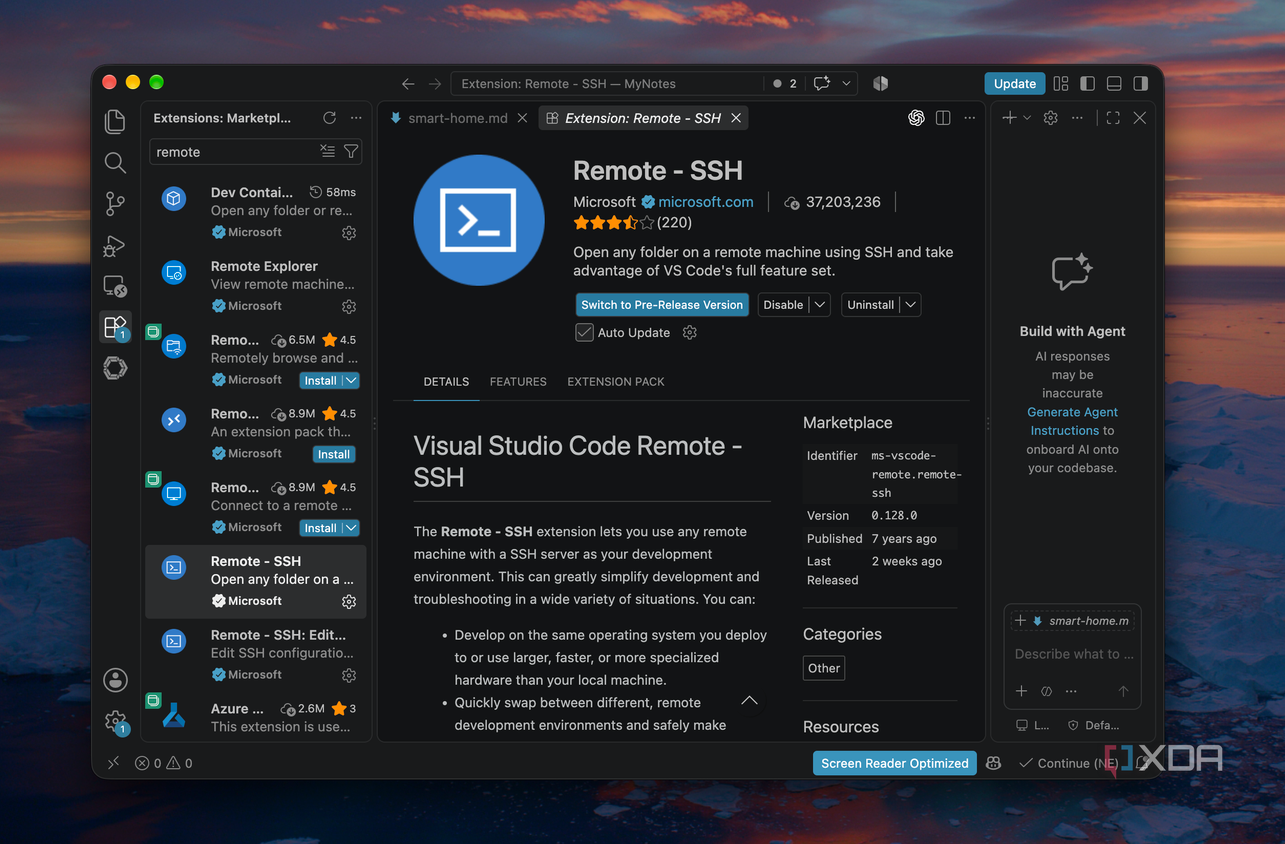The height and width of the screenshot is (844, 1285).
Task: Click Switch to Pre-Release Version button
Action: pyautogui.click(x=662, y=305)
